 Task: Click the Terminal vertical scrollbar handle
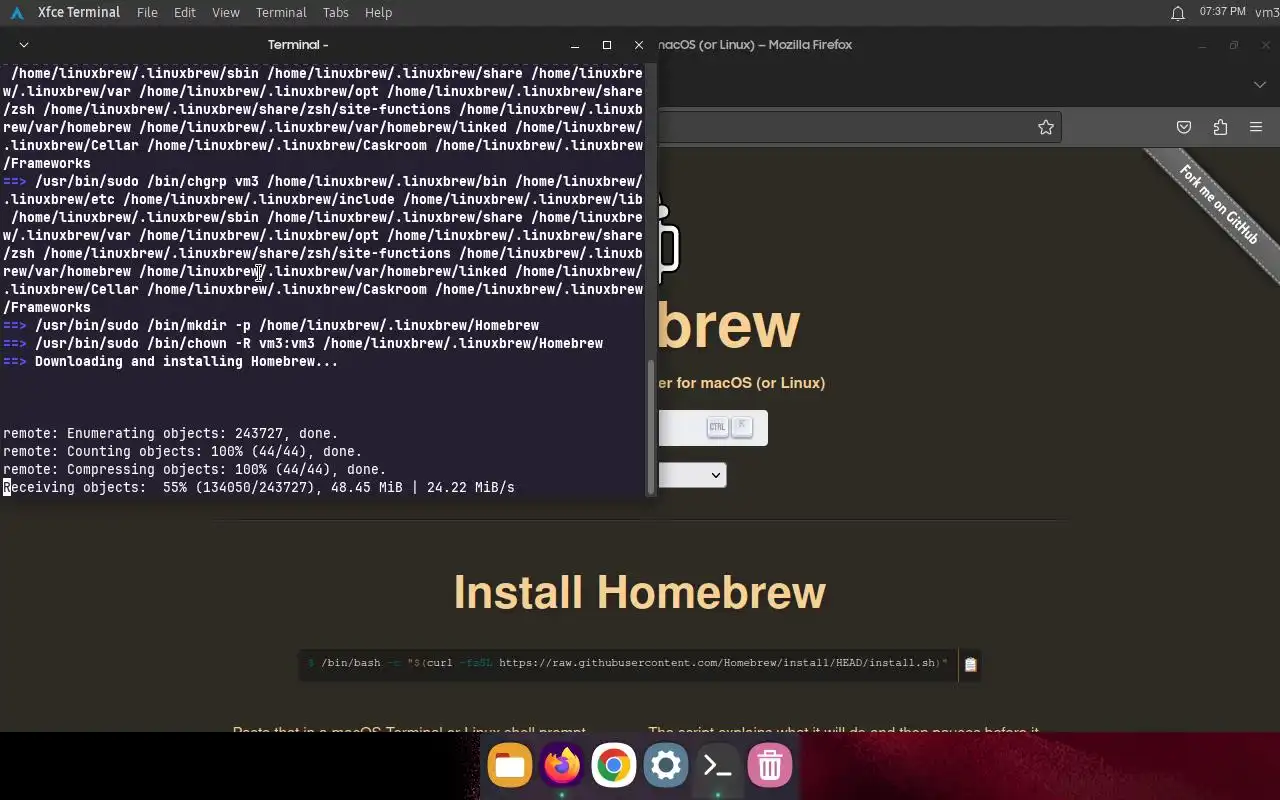pos(652,427)
